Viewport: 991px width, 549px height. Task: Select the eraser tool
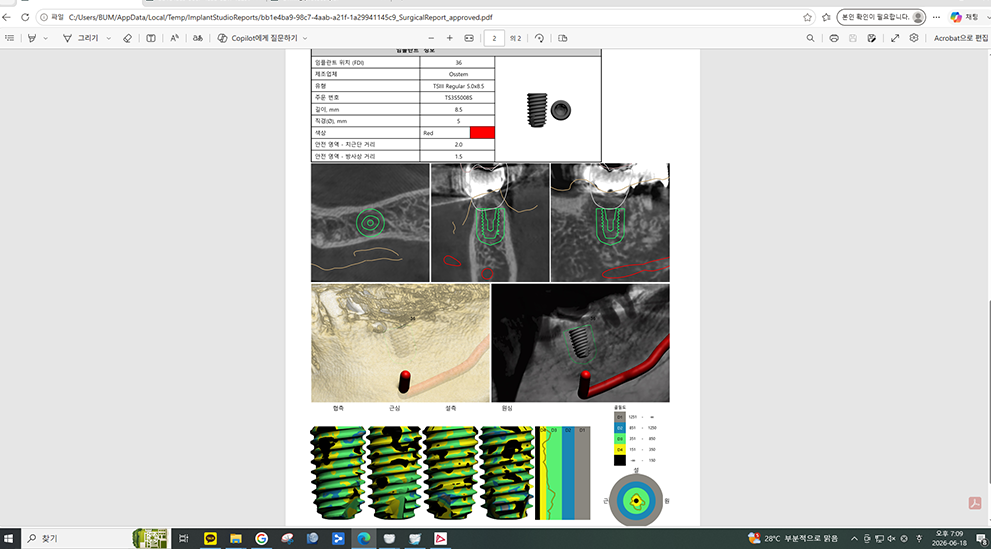tap(128, 38)
